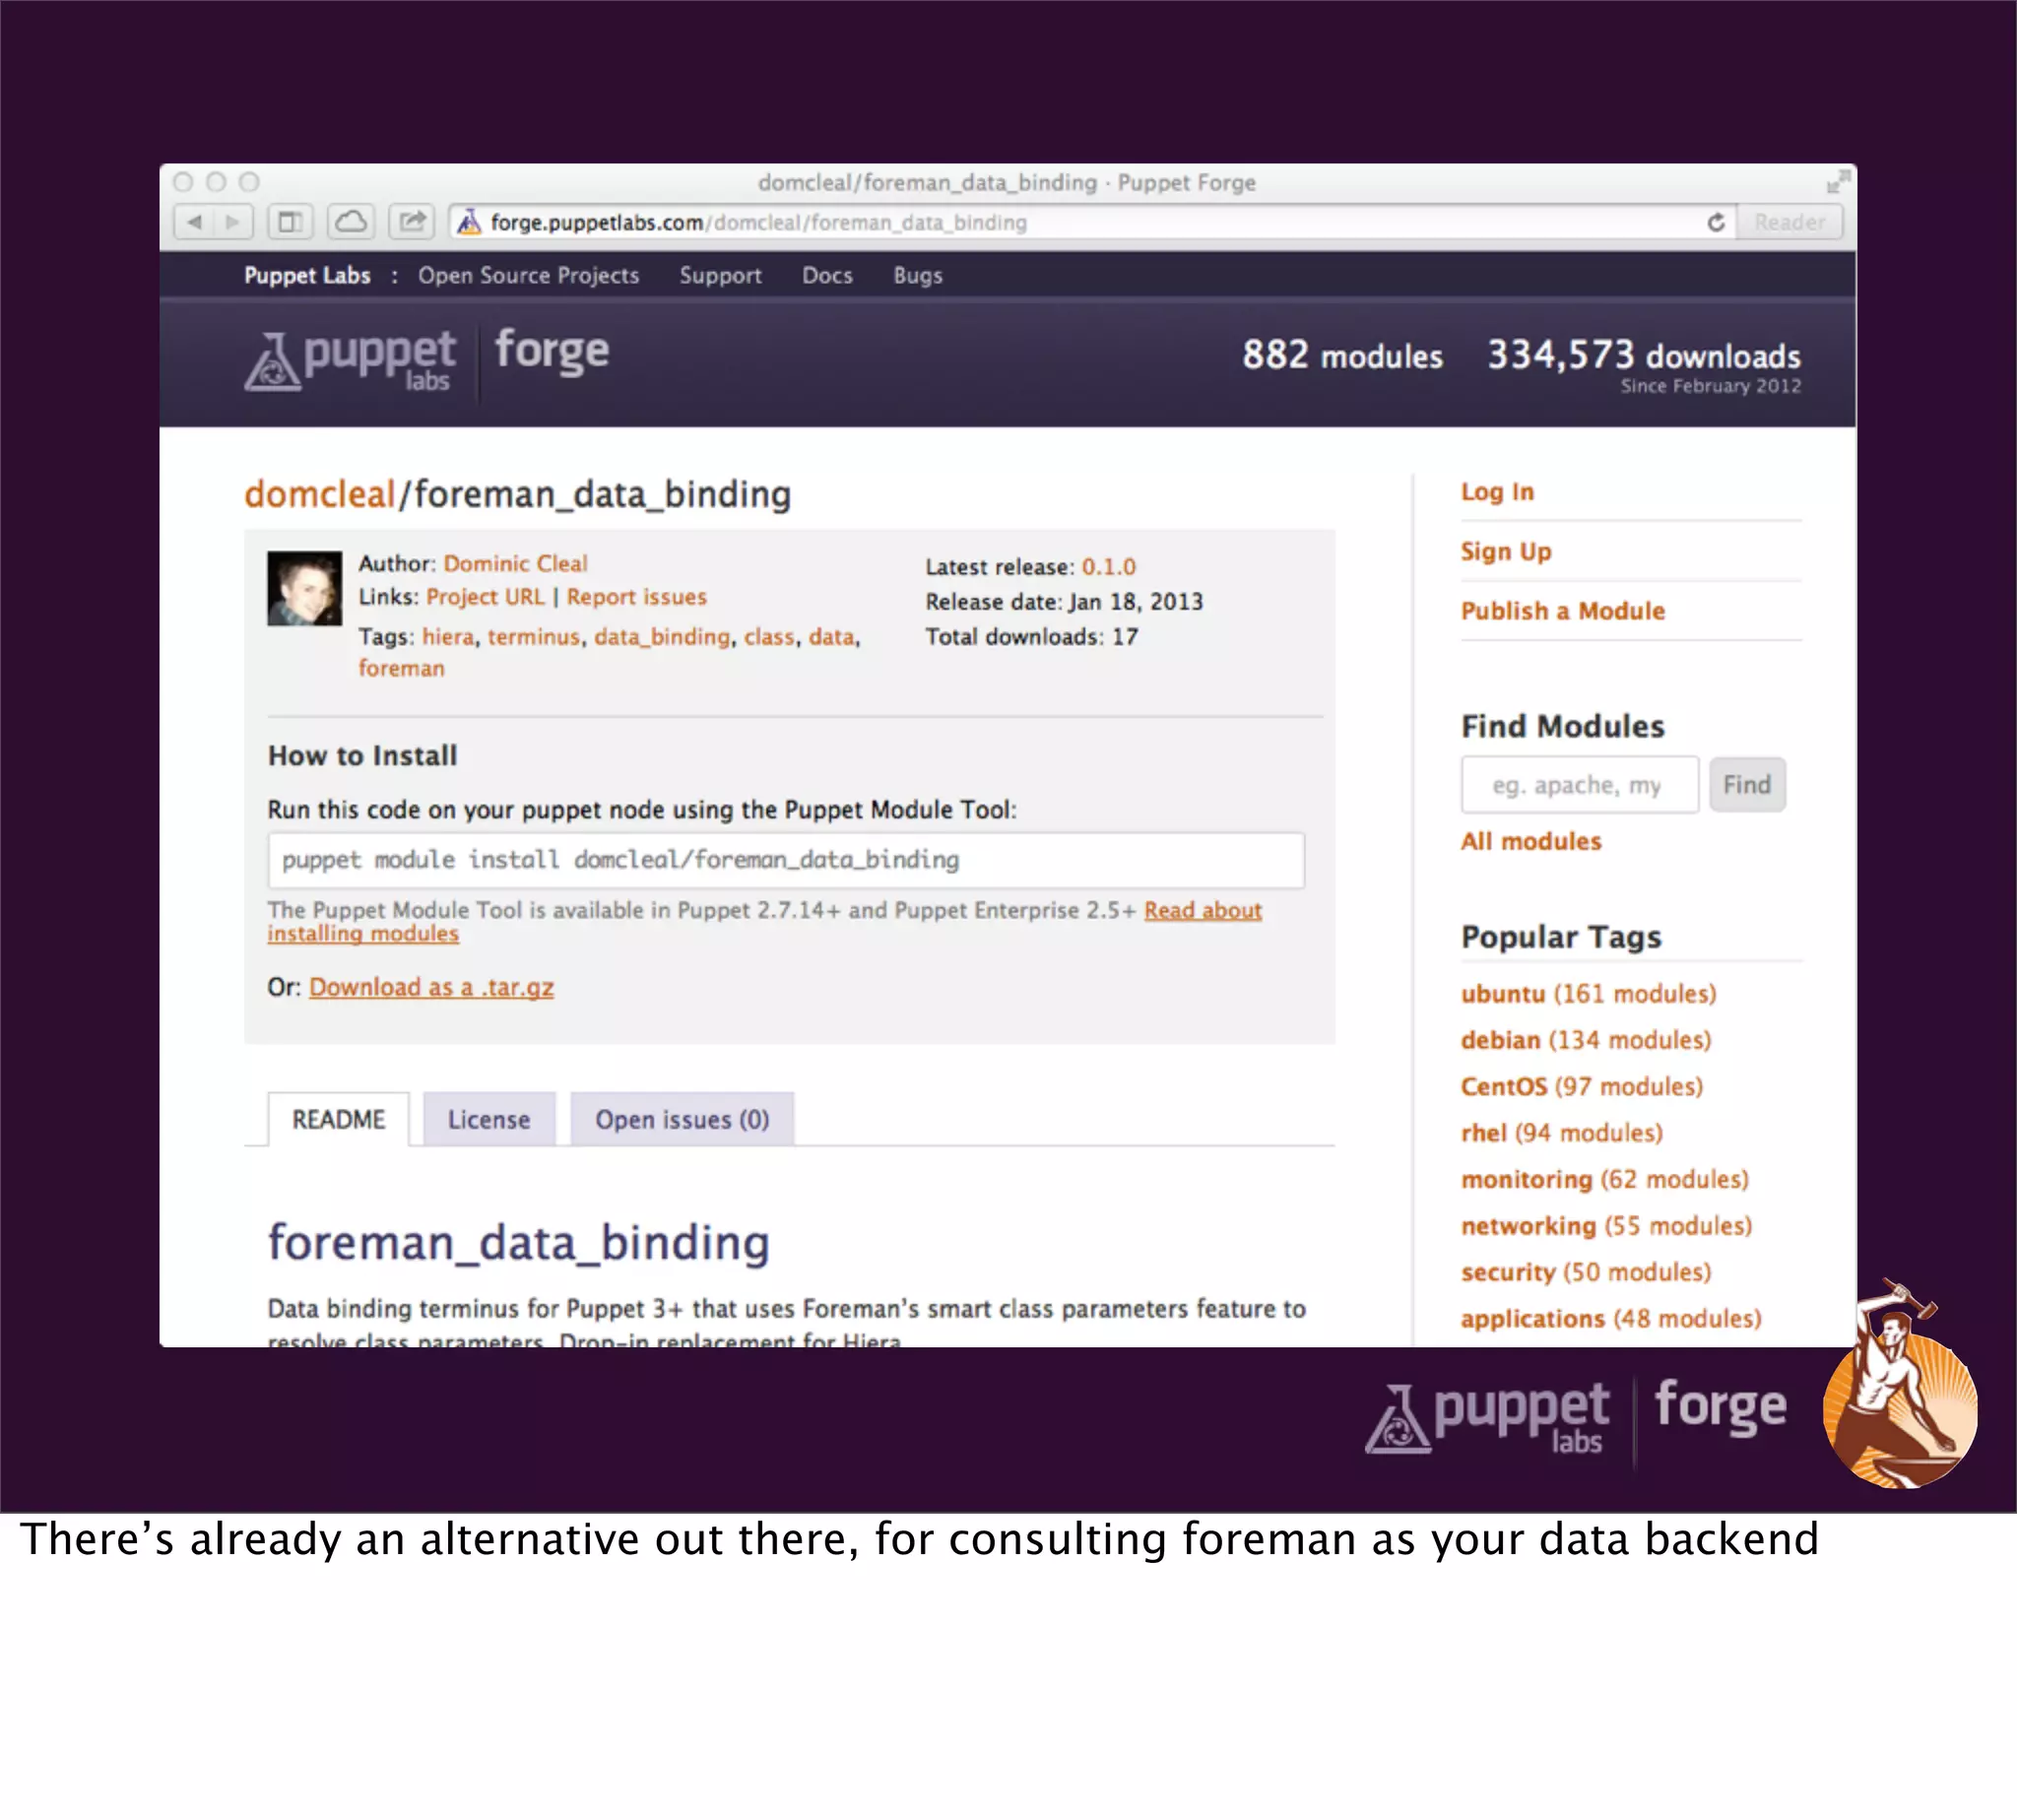This screenshot has width=2017, height=1820.
Task: Click the foreman_data_binding README heading
Action: point(518,1243)
